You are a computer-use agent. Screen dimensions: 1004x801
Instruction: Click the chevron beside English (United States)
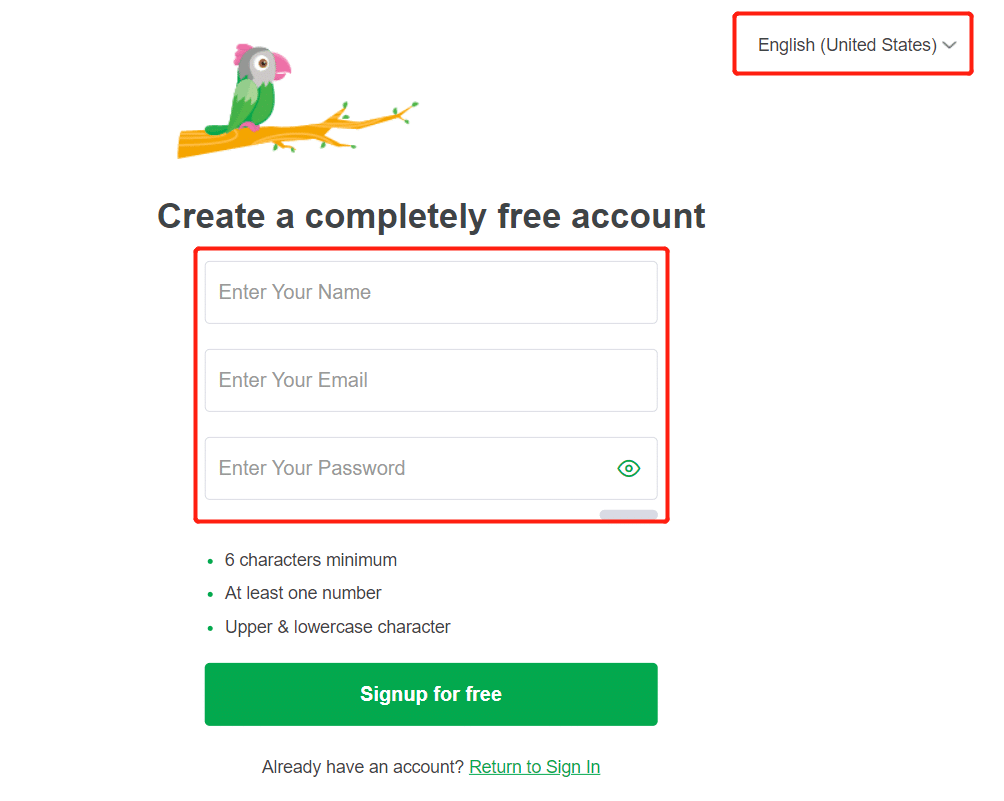click(x=949, y=45)
